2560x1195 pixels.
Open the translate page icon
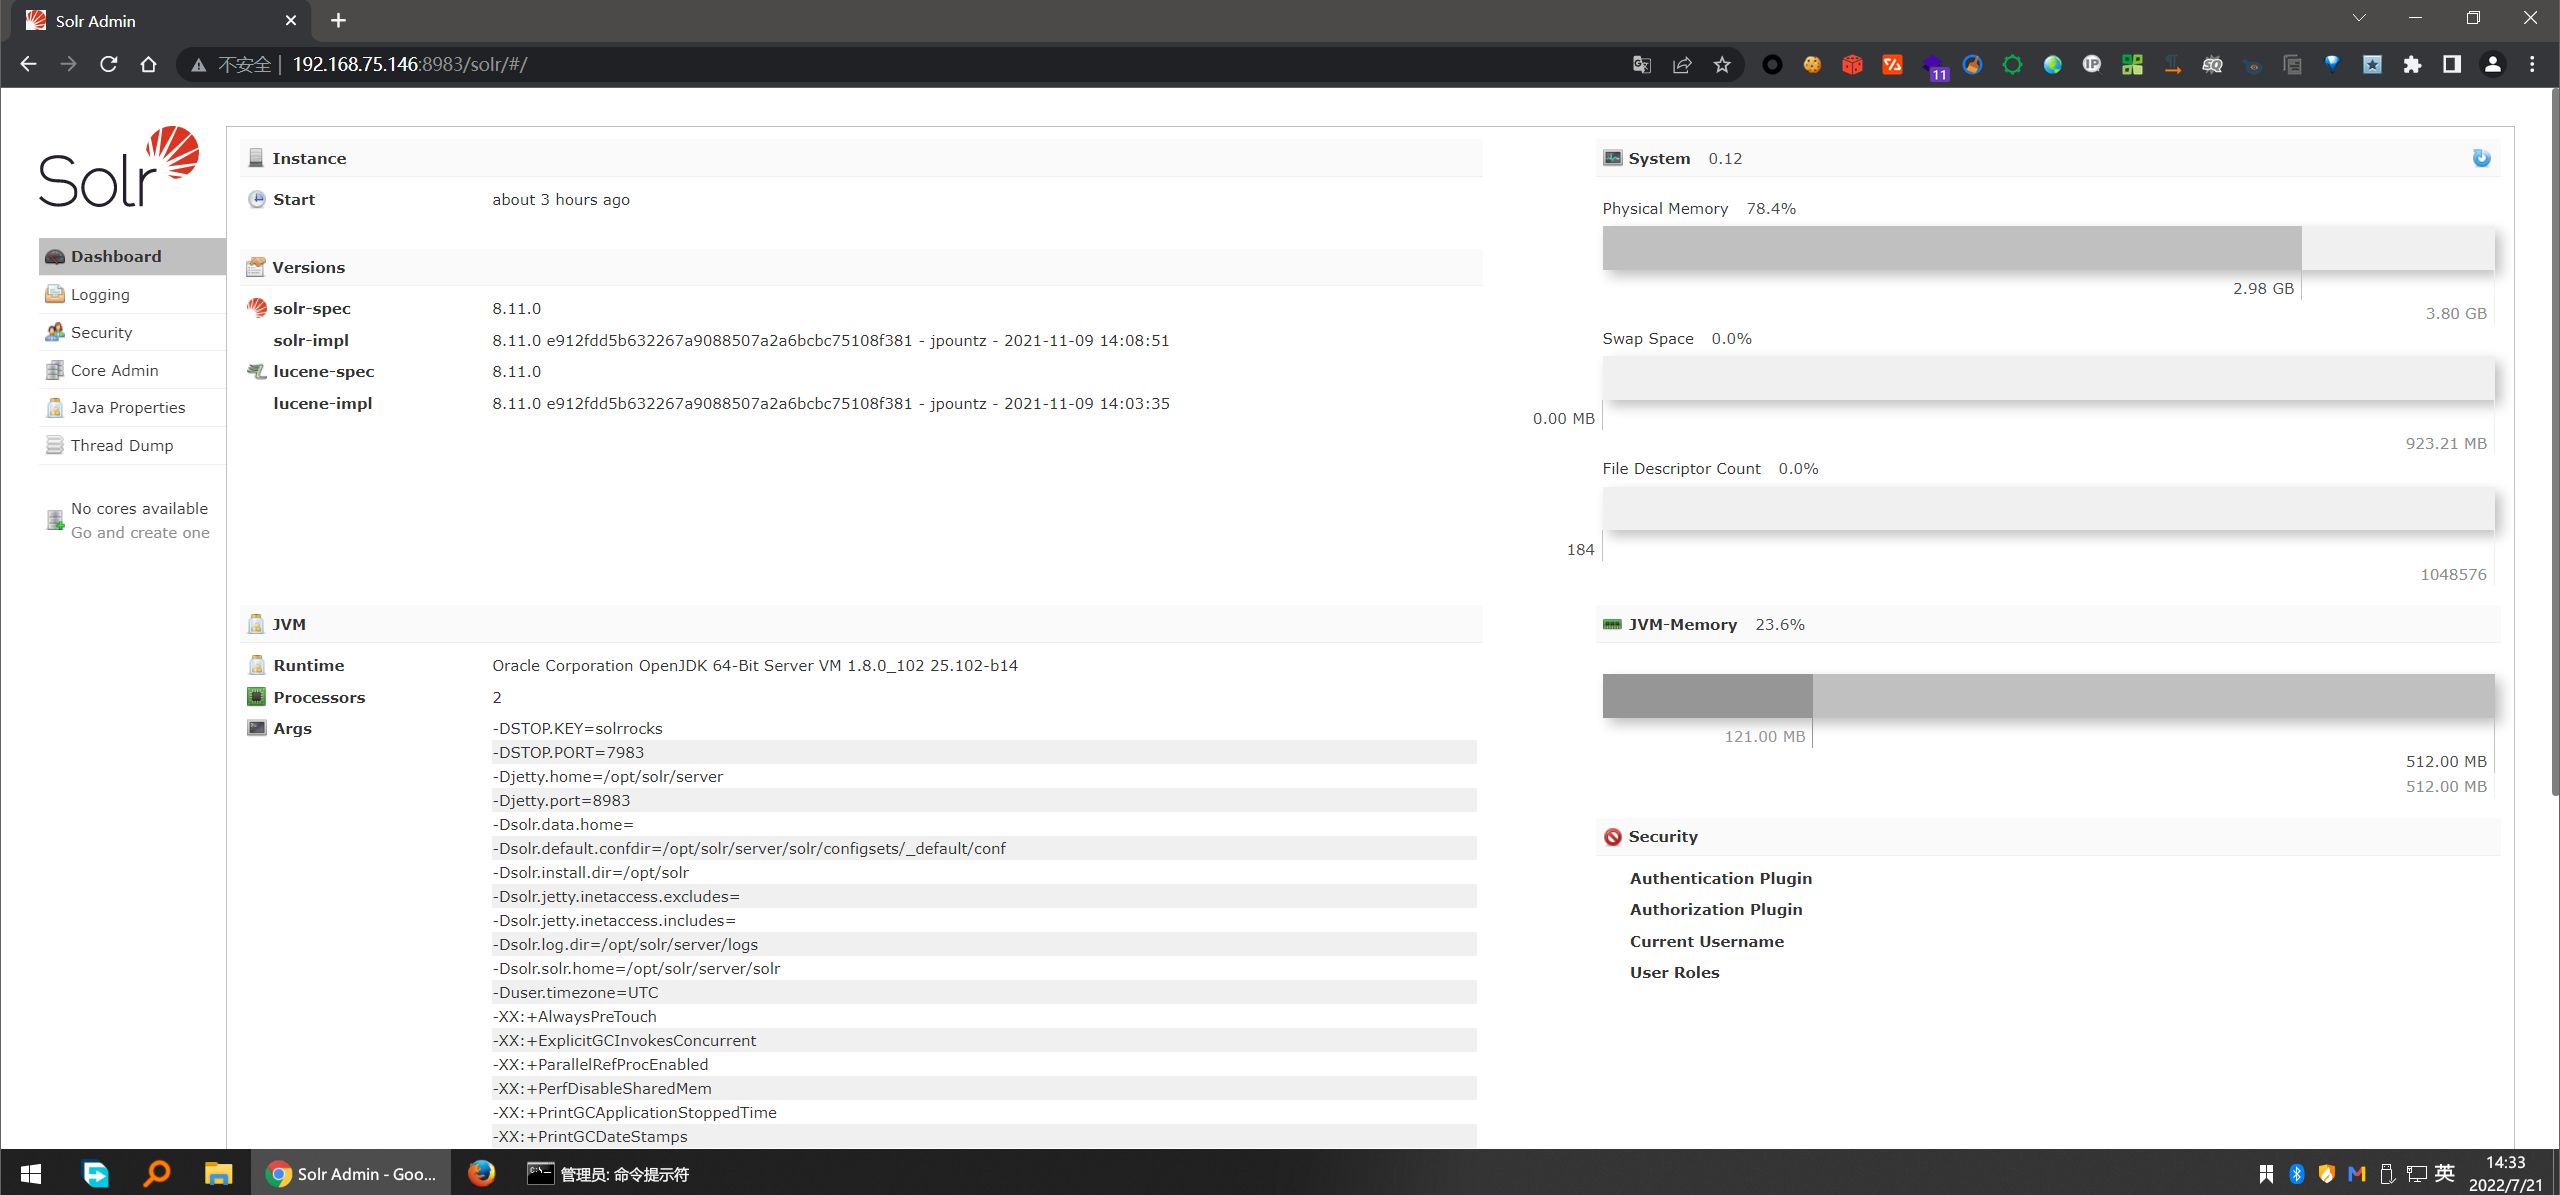[x=1642, y=64]
